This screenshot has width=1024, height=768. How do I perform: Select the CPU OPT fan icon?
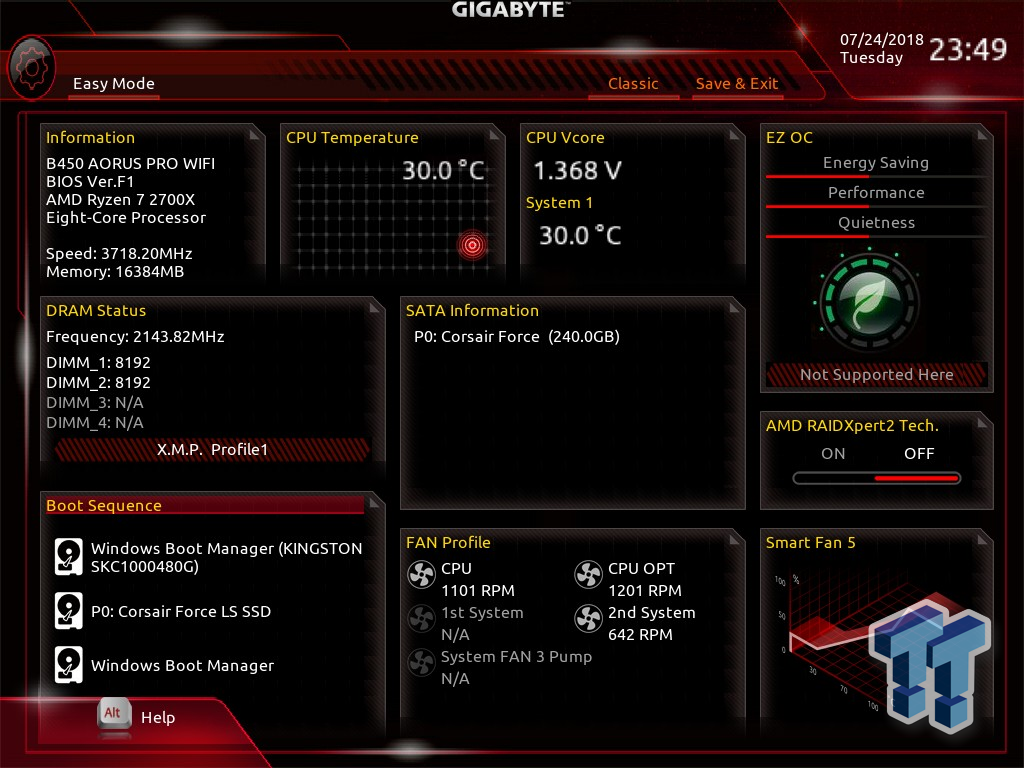(588, 575)
